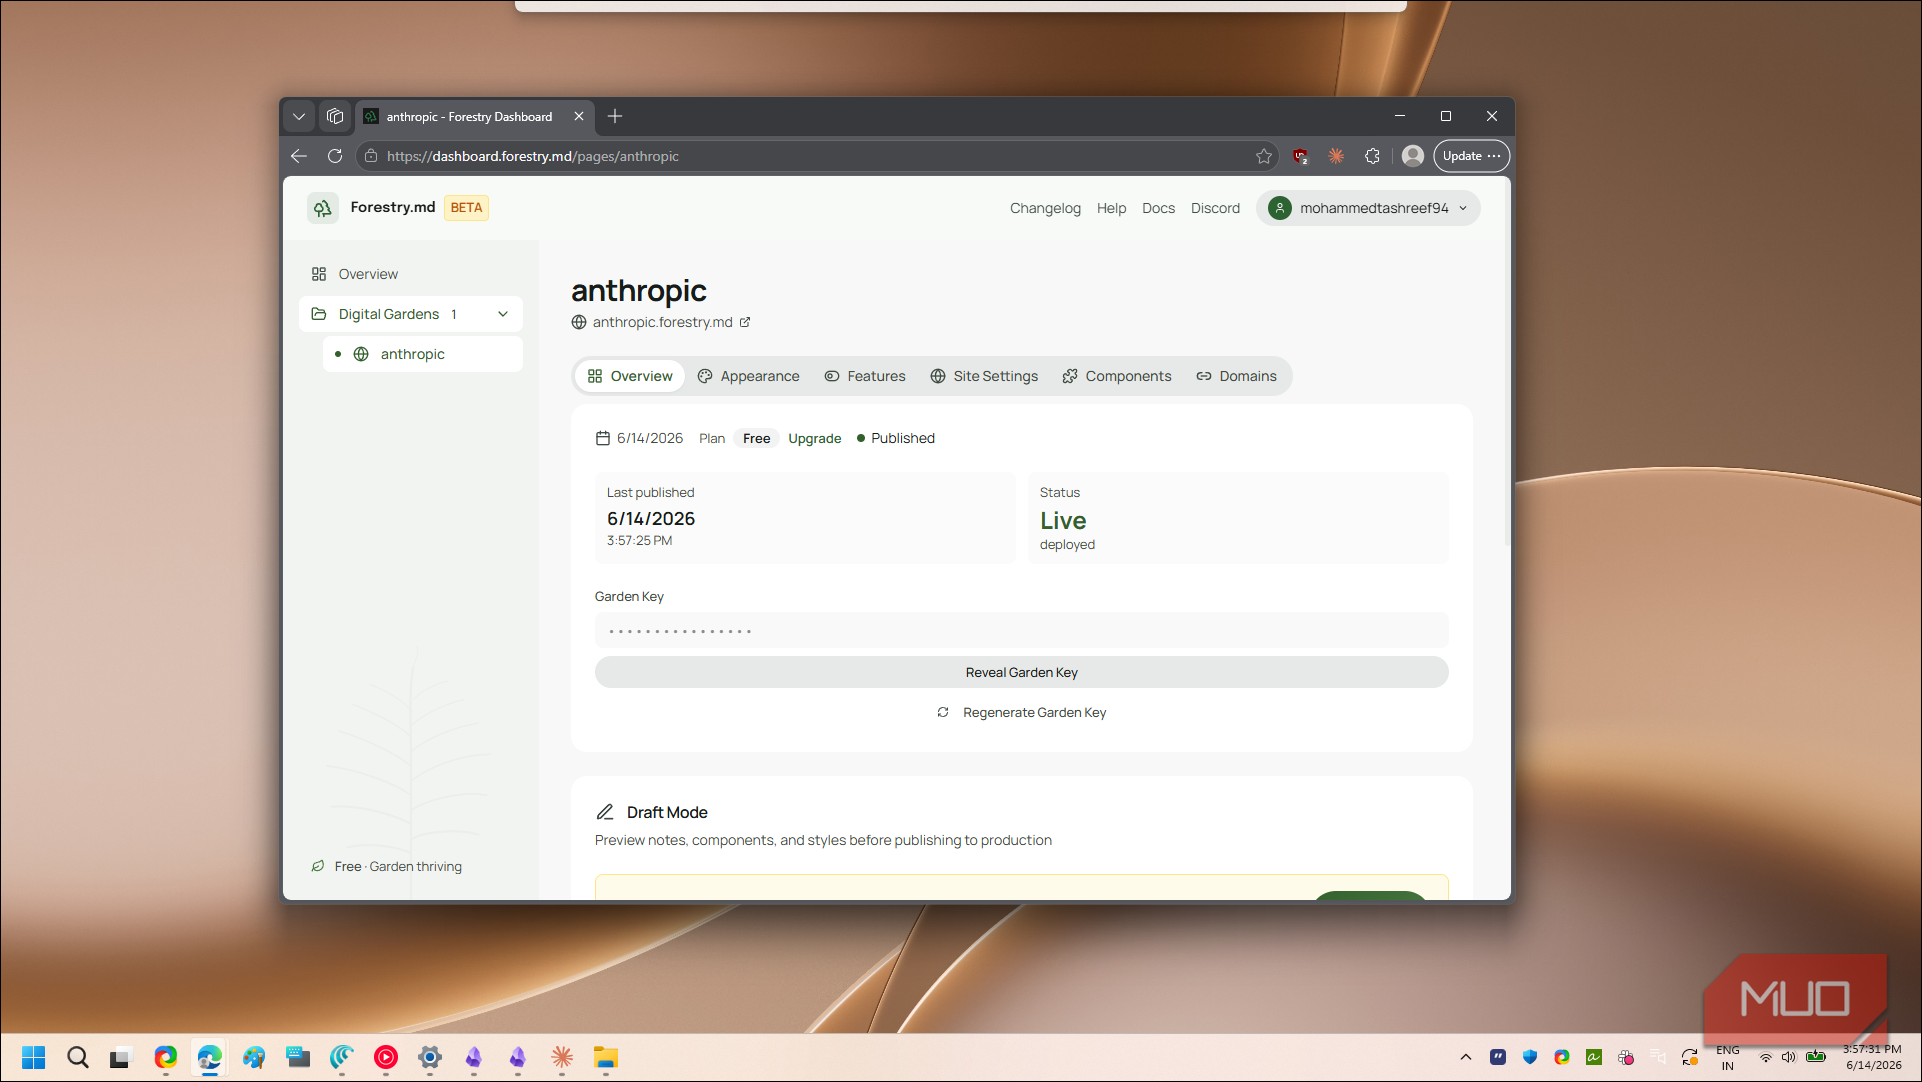Close the anthropic - Forestry Dashboard tab
Screen dimensions: 1922x1082
pos(579,116)
